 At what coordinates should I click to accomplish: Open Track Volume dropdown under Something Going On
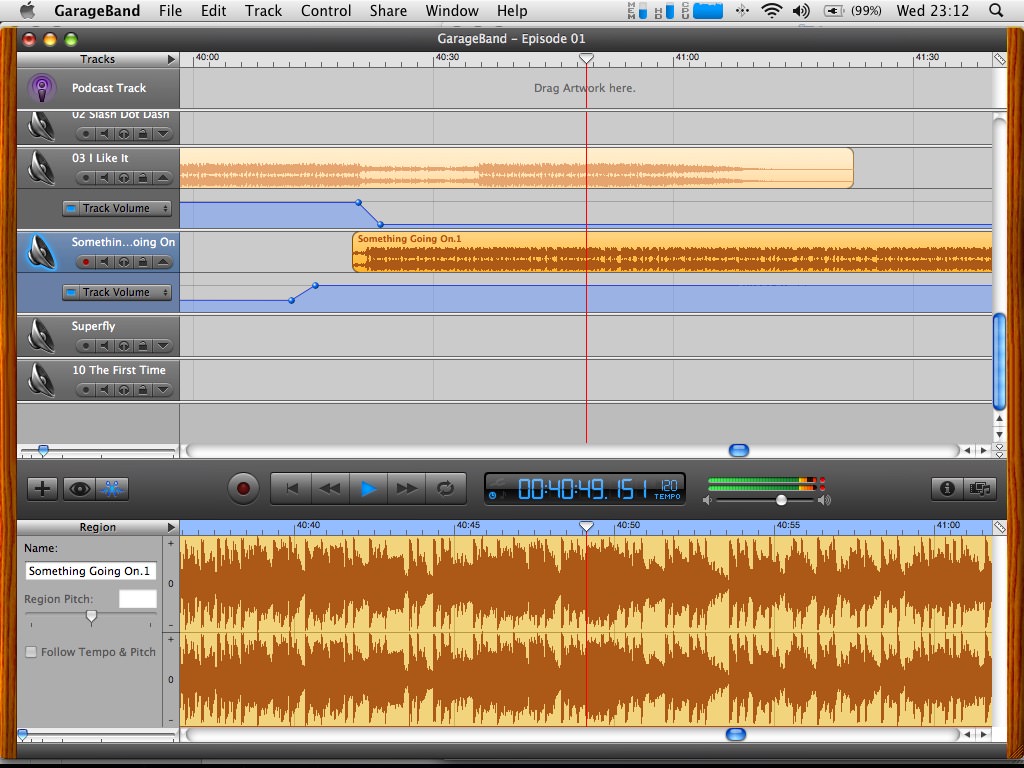(x=117, y=293)
